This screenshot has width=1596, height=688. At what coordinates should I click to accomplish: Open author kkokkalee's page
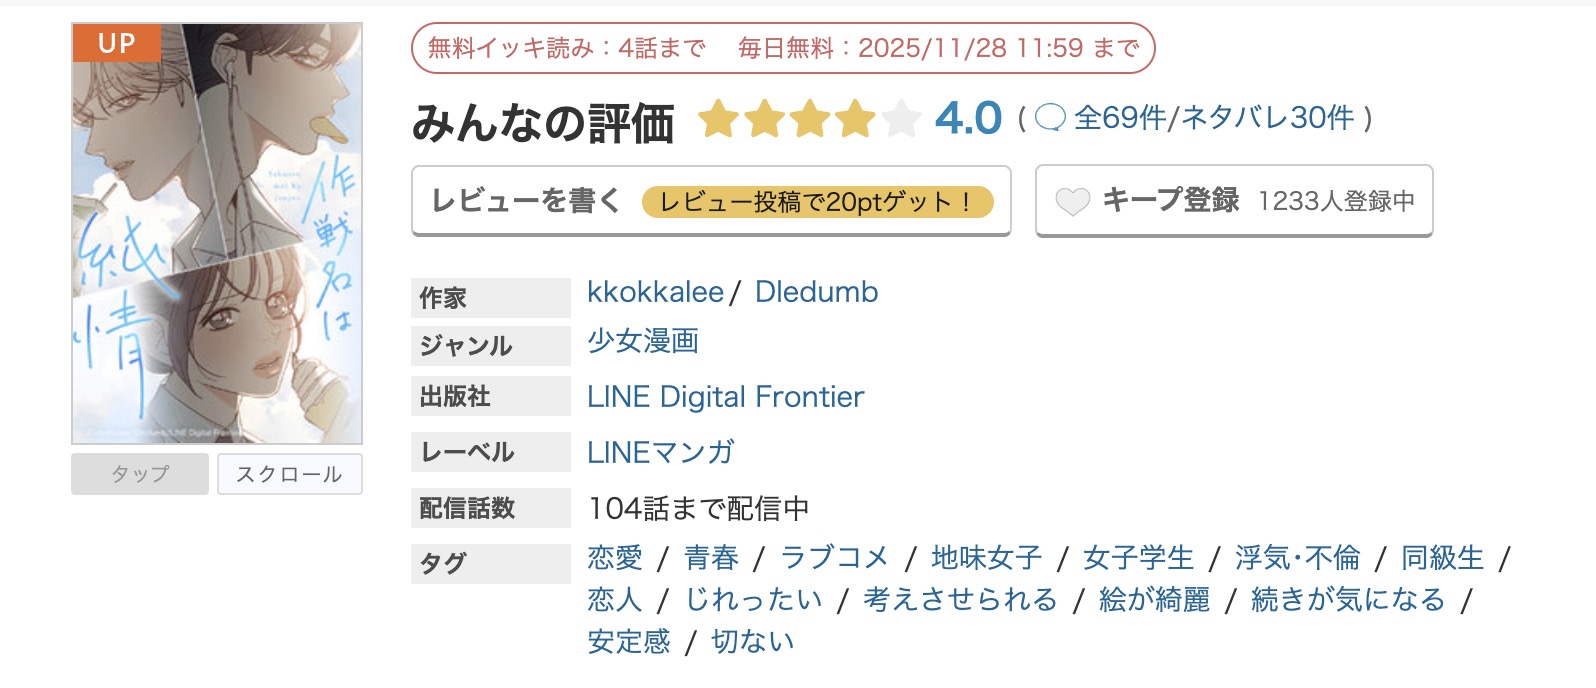click(x=654, y=292)
